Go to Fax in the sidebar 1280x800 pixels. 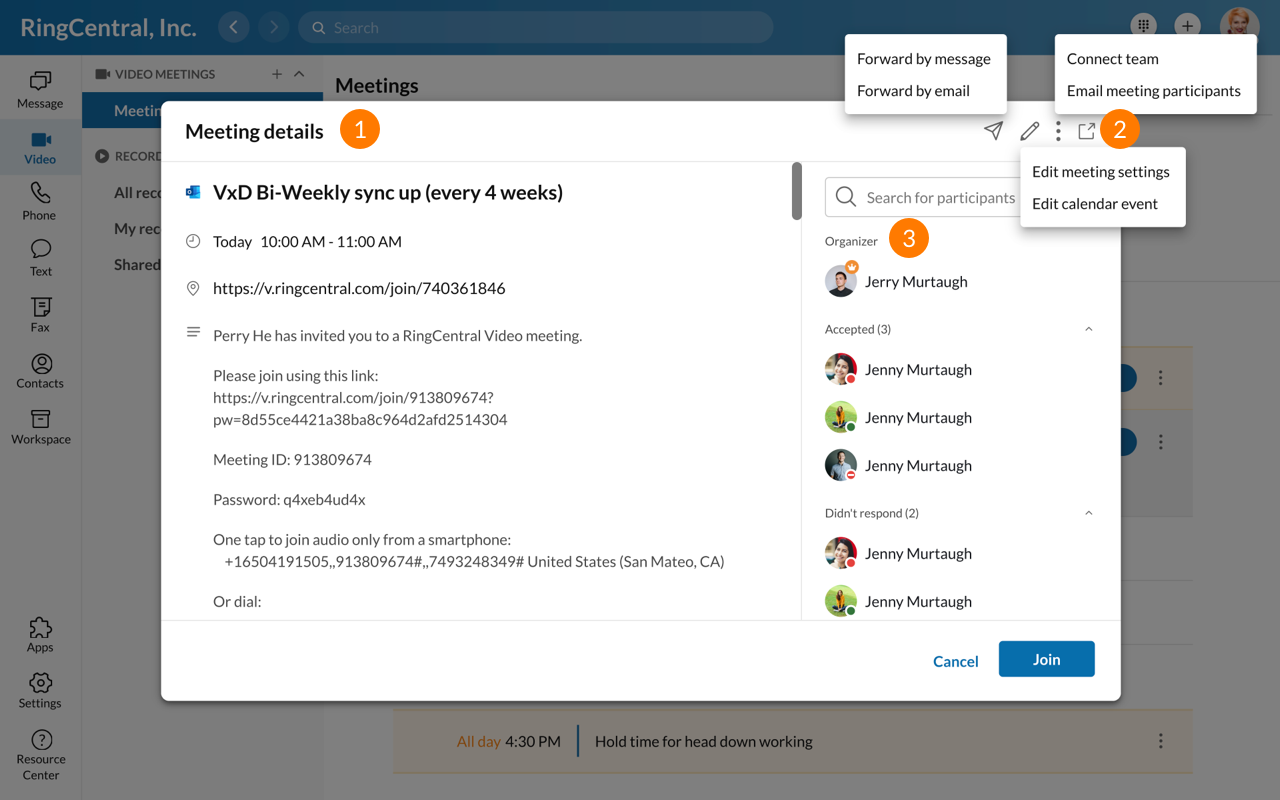(40, 313)
